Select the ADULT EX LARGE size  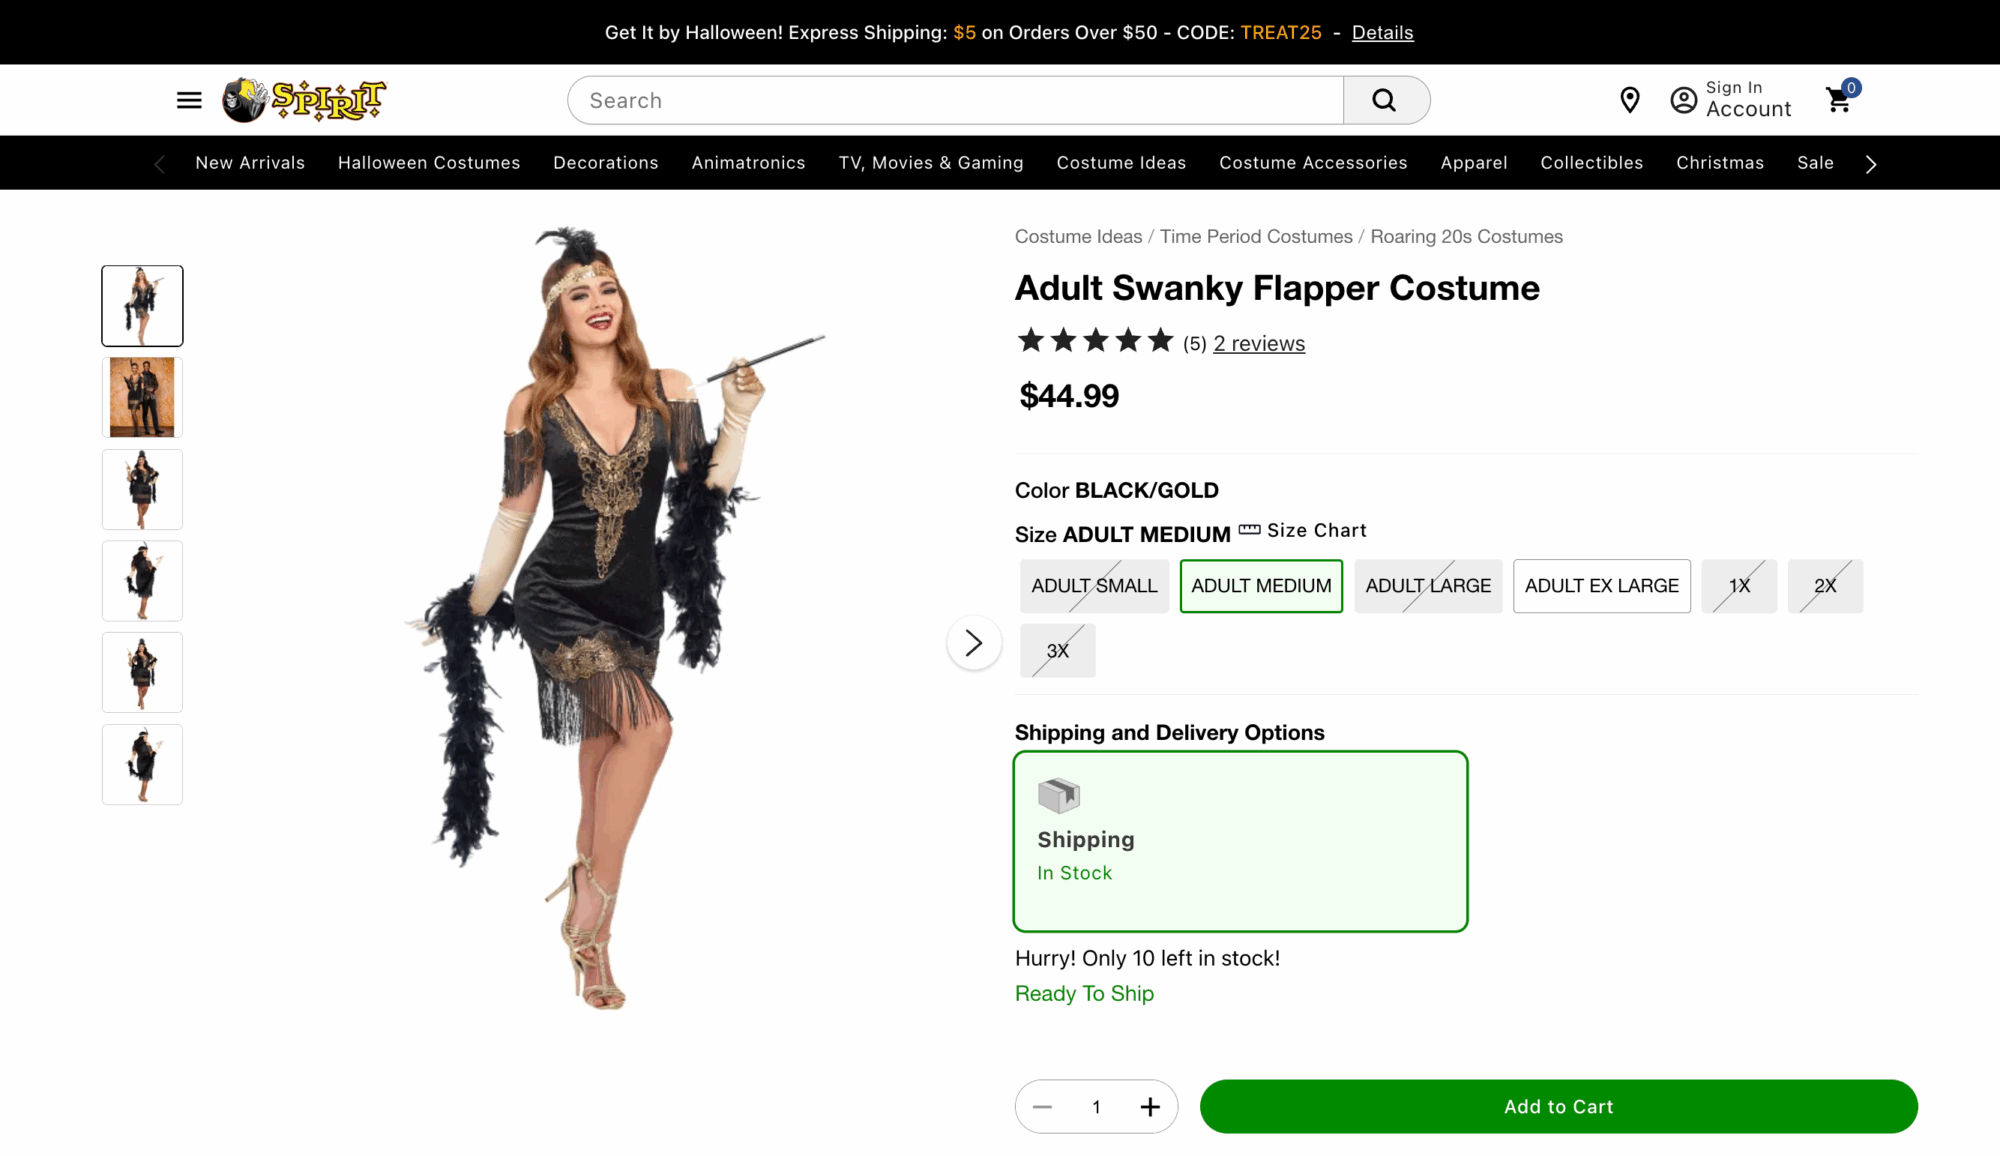[x=1601, y=586]
